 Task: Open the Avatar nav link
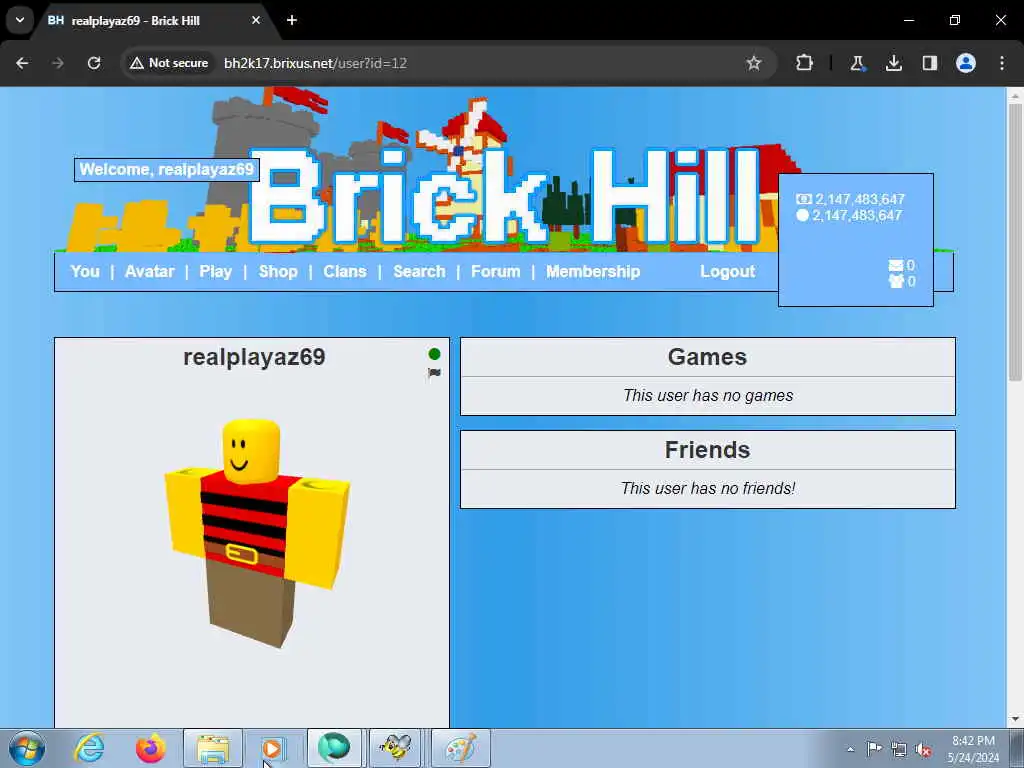(150, 272)
